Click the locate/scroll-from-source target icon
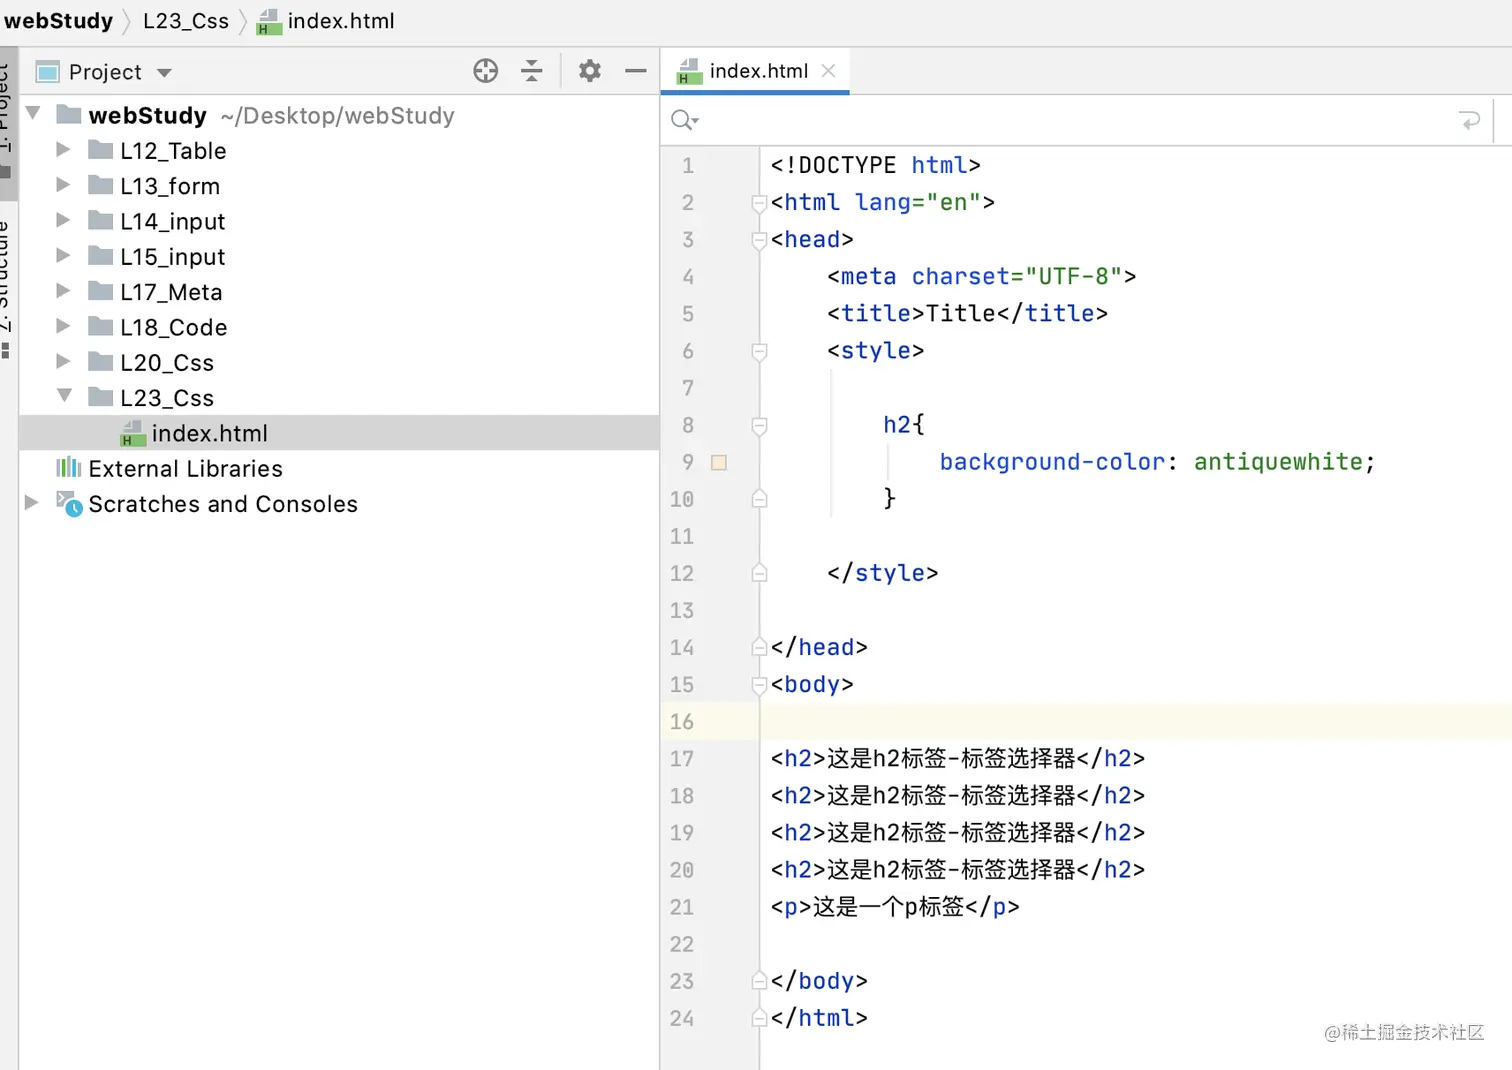Viewport: 1512px width, 1070px height. click(x=486, y=71)
